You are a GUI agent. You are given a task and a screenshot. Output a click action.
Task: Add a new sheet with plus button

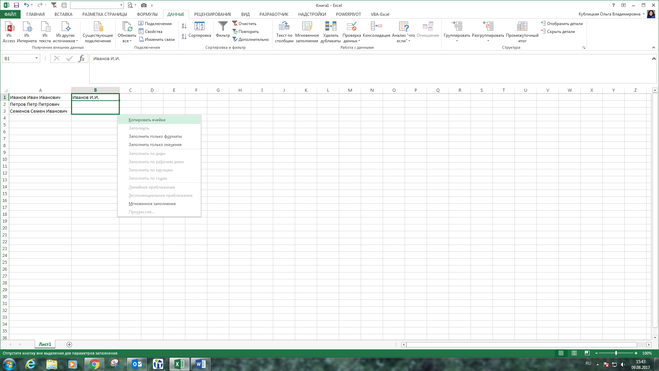pos(69,345)
